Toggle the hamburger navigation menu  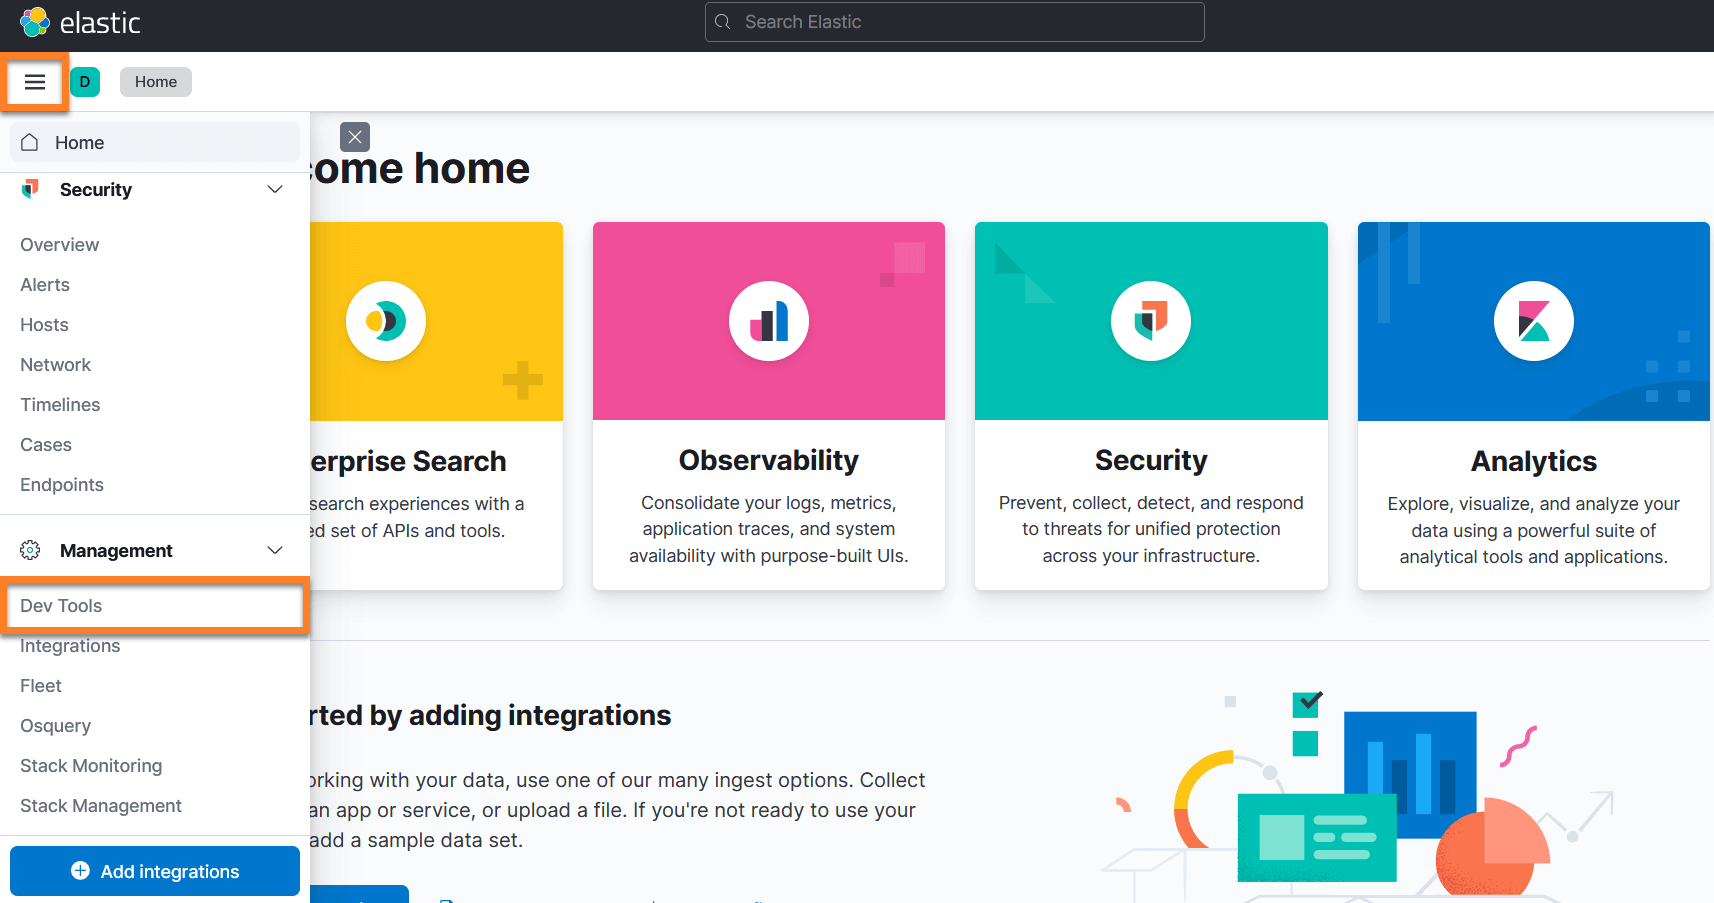click(x=35, y=82)
